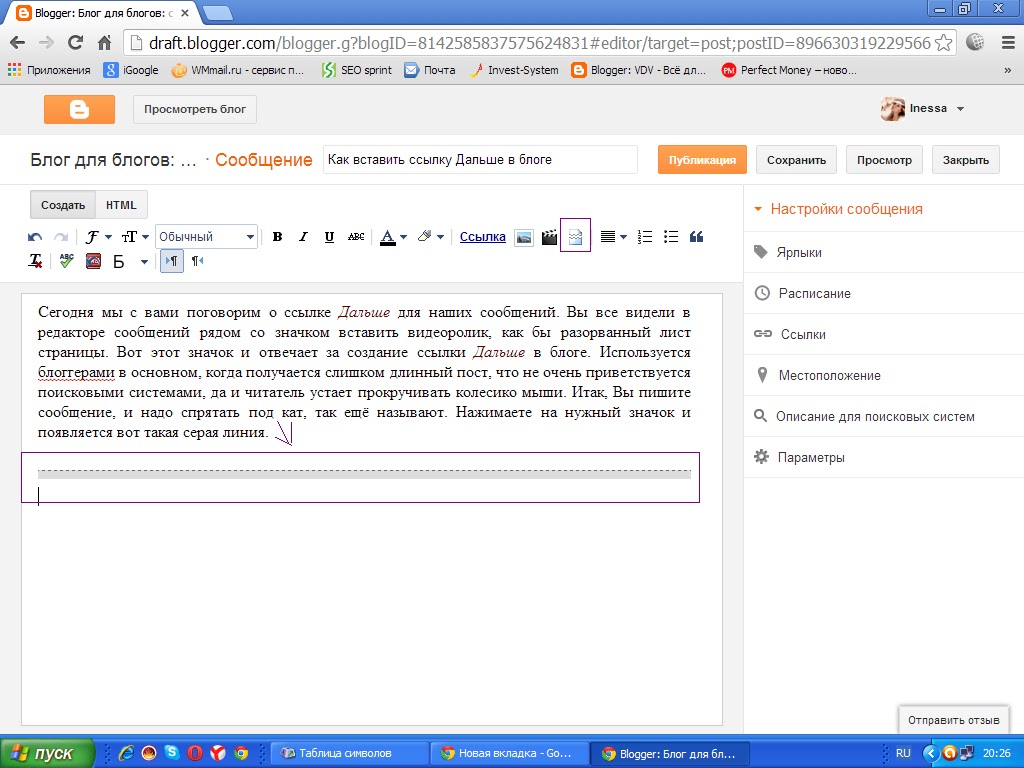Set left-to-right text direction
1024x768 pixels.
click(x=171, y=261)
